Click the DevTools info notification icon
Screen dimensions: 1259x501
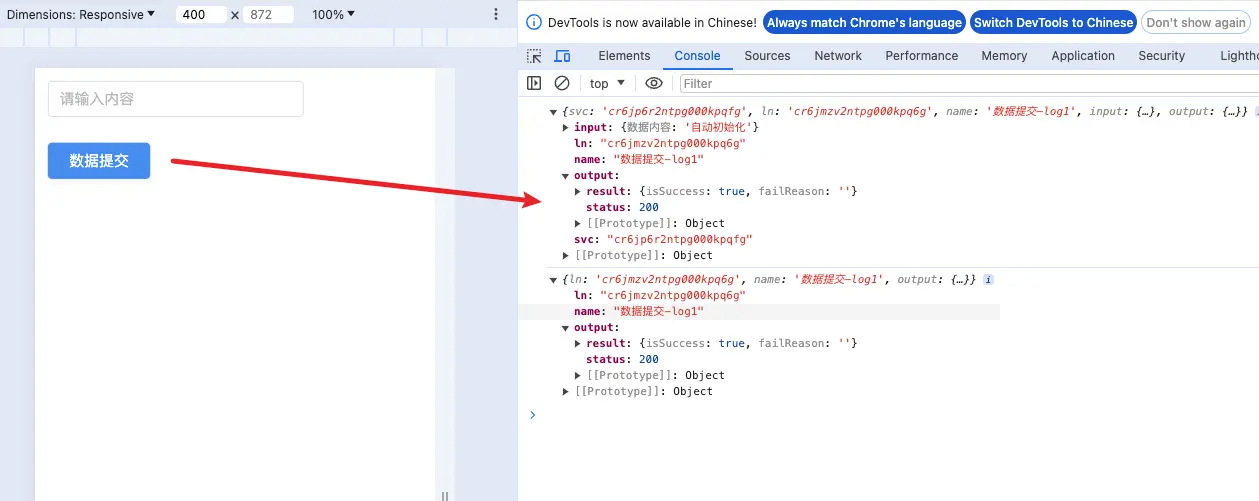[534, 22]
